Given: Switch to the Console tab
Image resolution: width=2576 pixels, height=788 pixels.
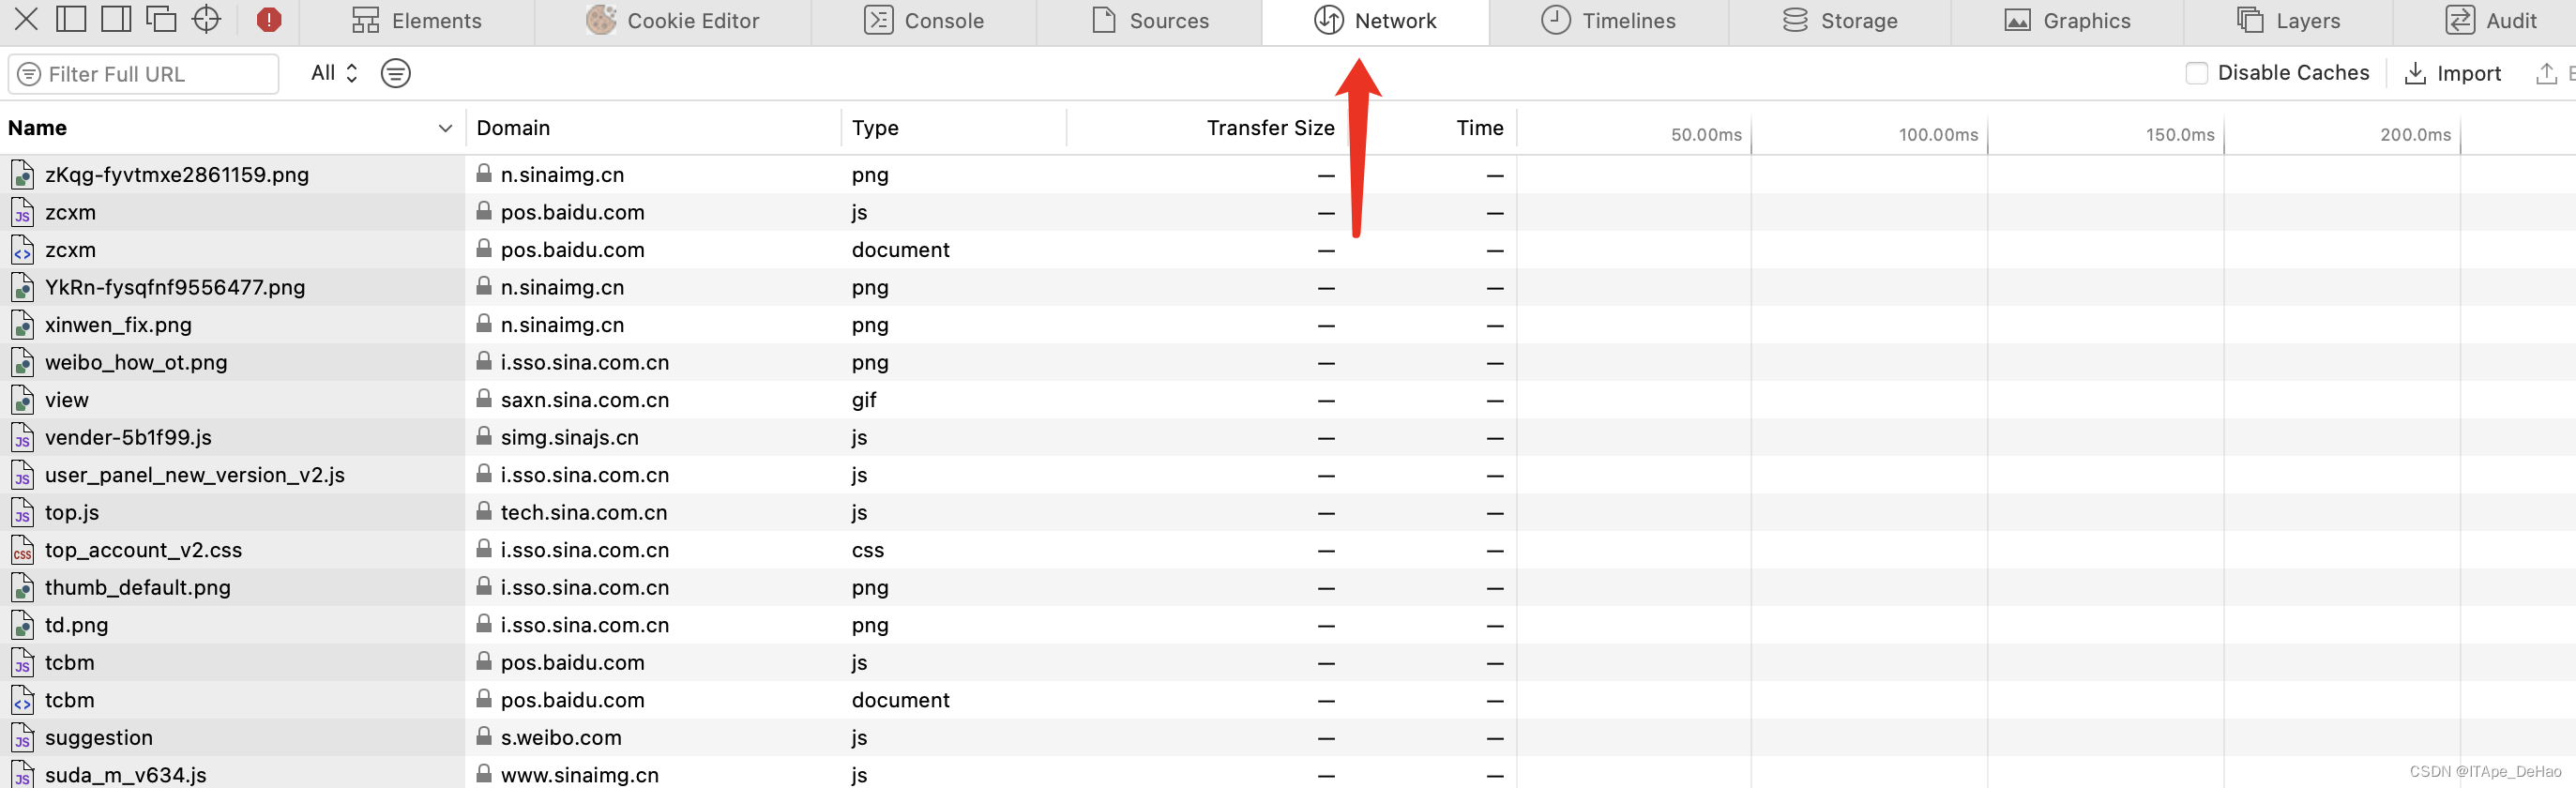Looking at the screenshot, I should (x=924, y=21).
